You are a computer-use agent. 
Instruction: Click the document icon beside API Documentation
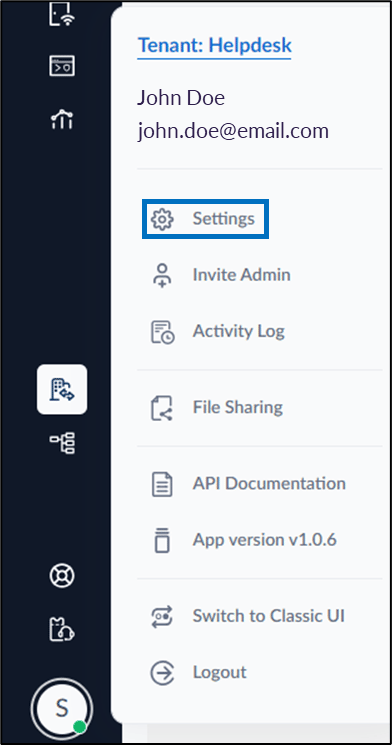(162, 484)
